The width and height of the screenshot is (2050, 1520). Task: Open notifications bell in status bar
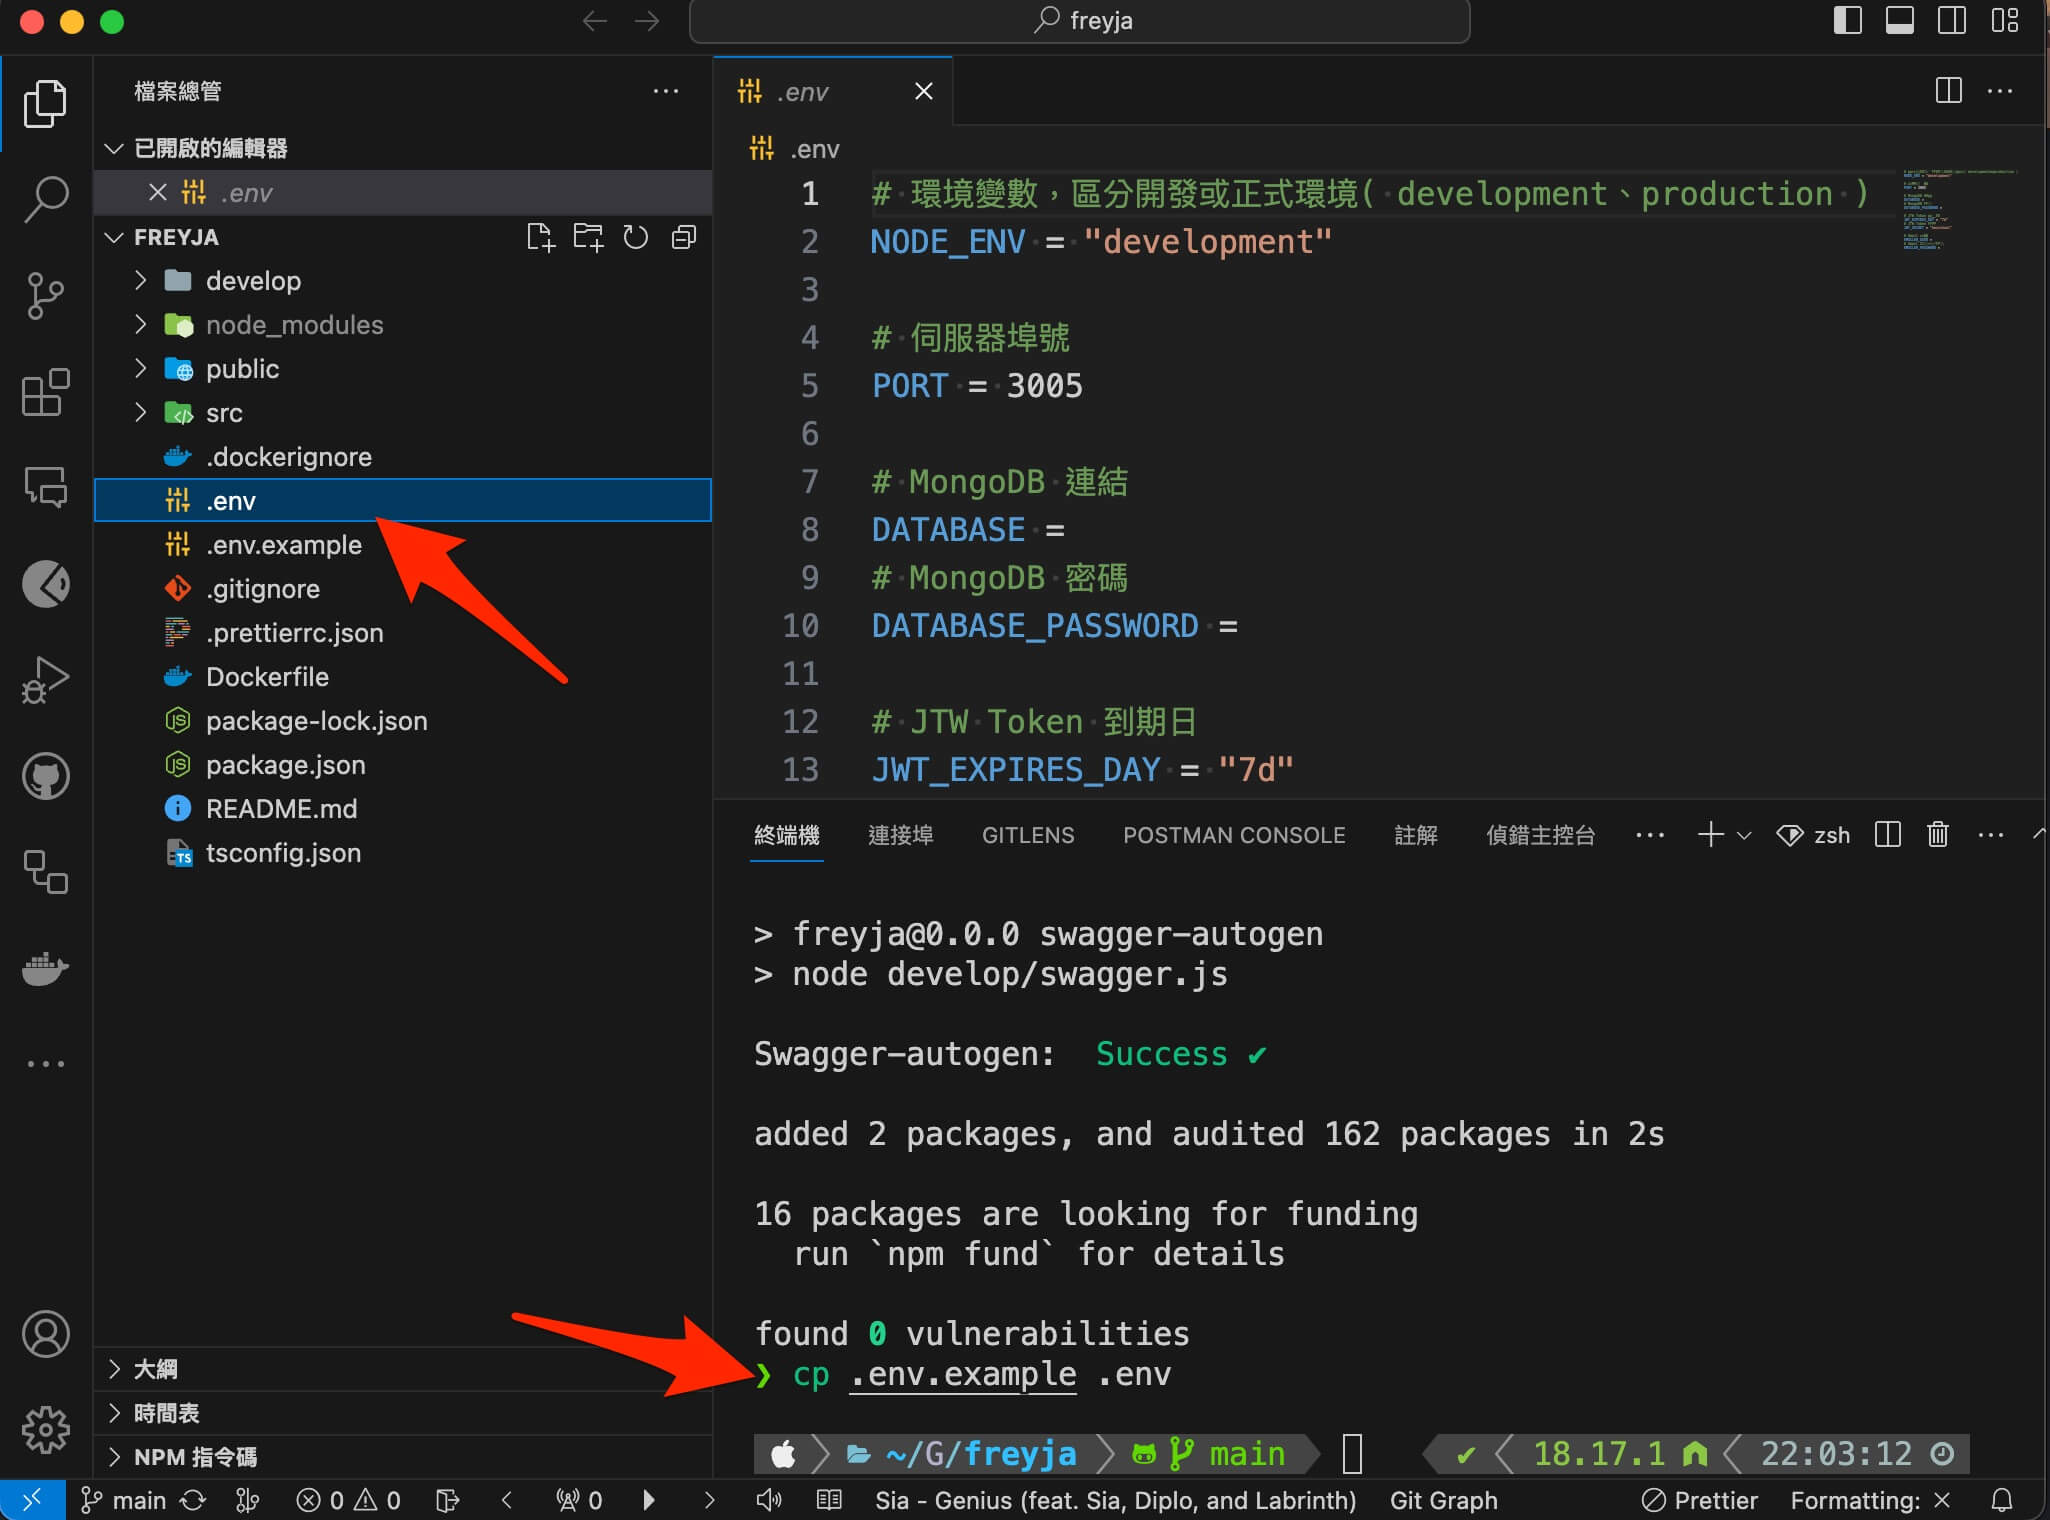pyautogui.click(x=2002, y=1500)
